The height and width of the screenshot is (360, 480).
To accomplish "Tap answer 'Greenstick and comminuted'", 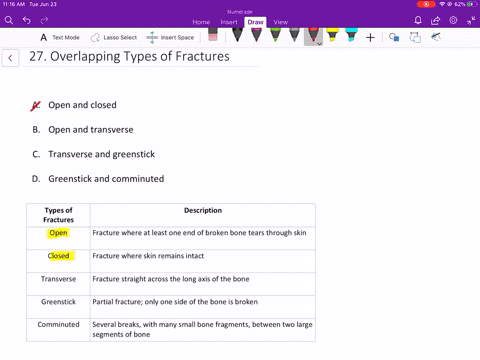I will (x=106, y=179).
